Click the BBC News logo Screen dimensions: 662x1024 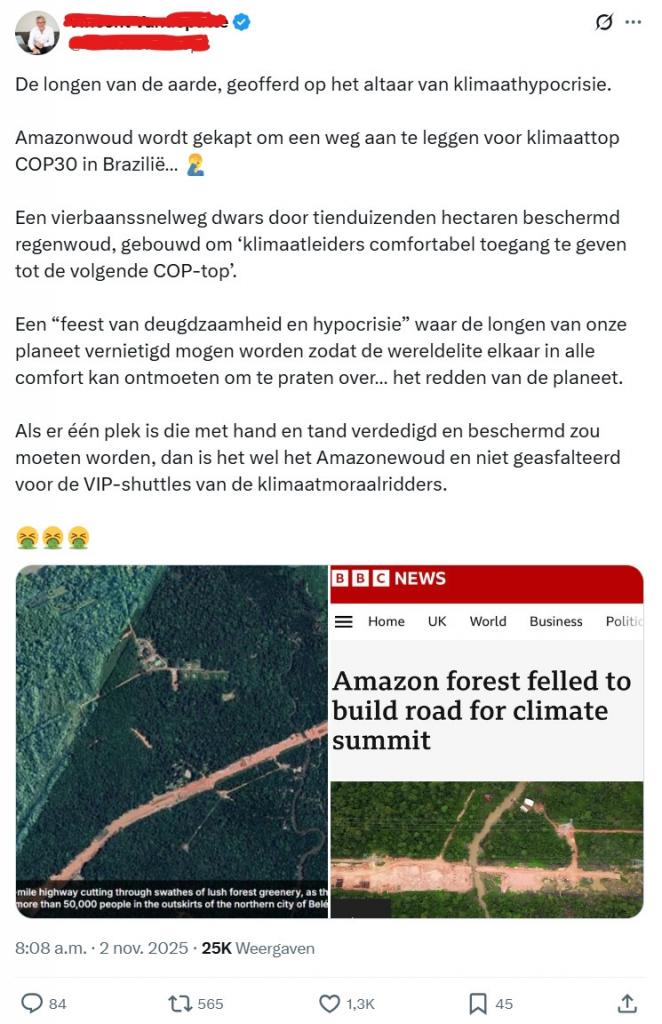tap(389, 579)
